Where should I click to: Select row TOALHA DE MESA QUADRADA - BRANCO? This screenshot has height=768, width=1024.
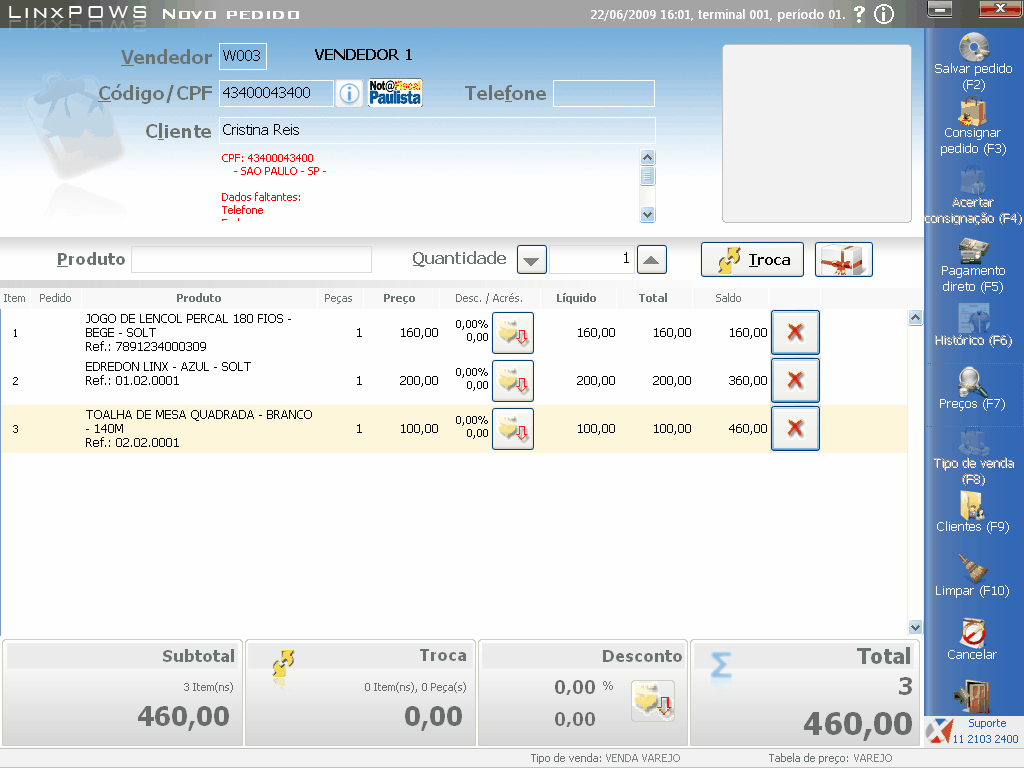(454, 428)
